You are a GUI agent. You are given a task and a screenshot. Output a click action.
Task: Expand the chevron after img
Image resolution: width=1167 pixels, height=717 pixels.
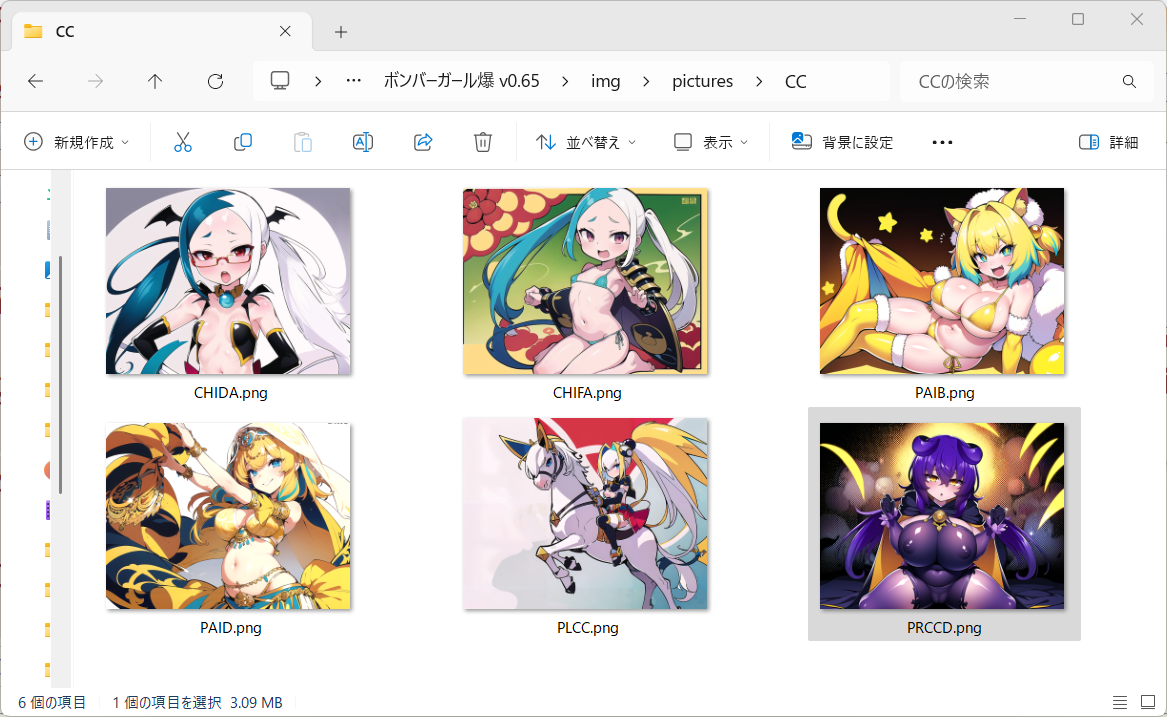click(x=646, y=81)
